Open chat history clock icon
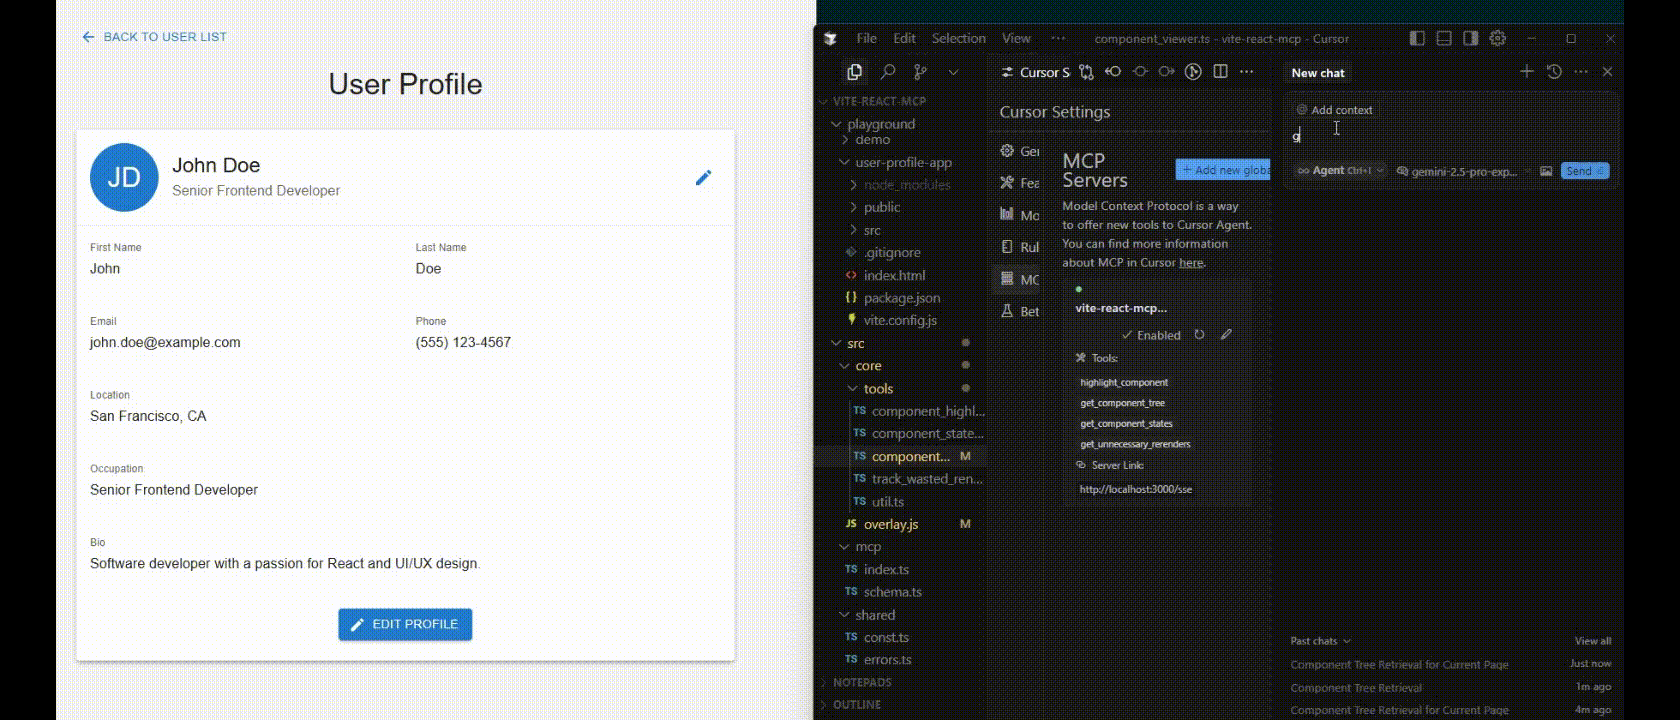1680x720 pixels. [1553, 71]
